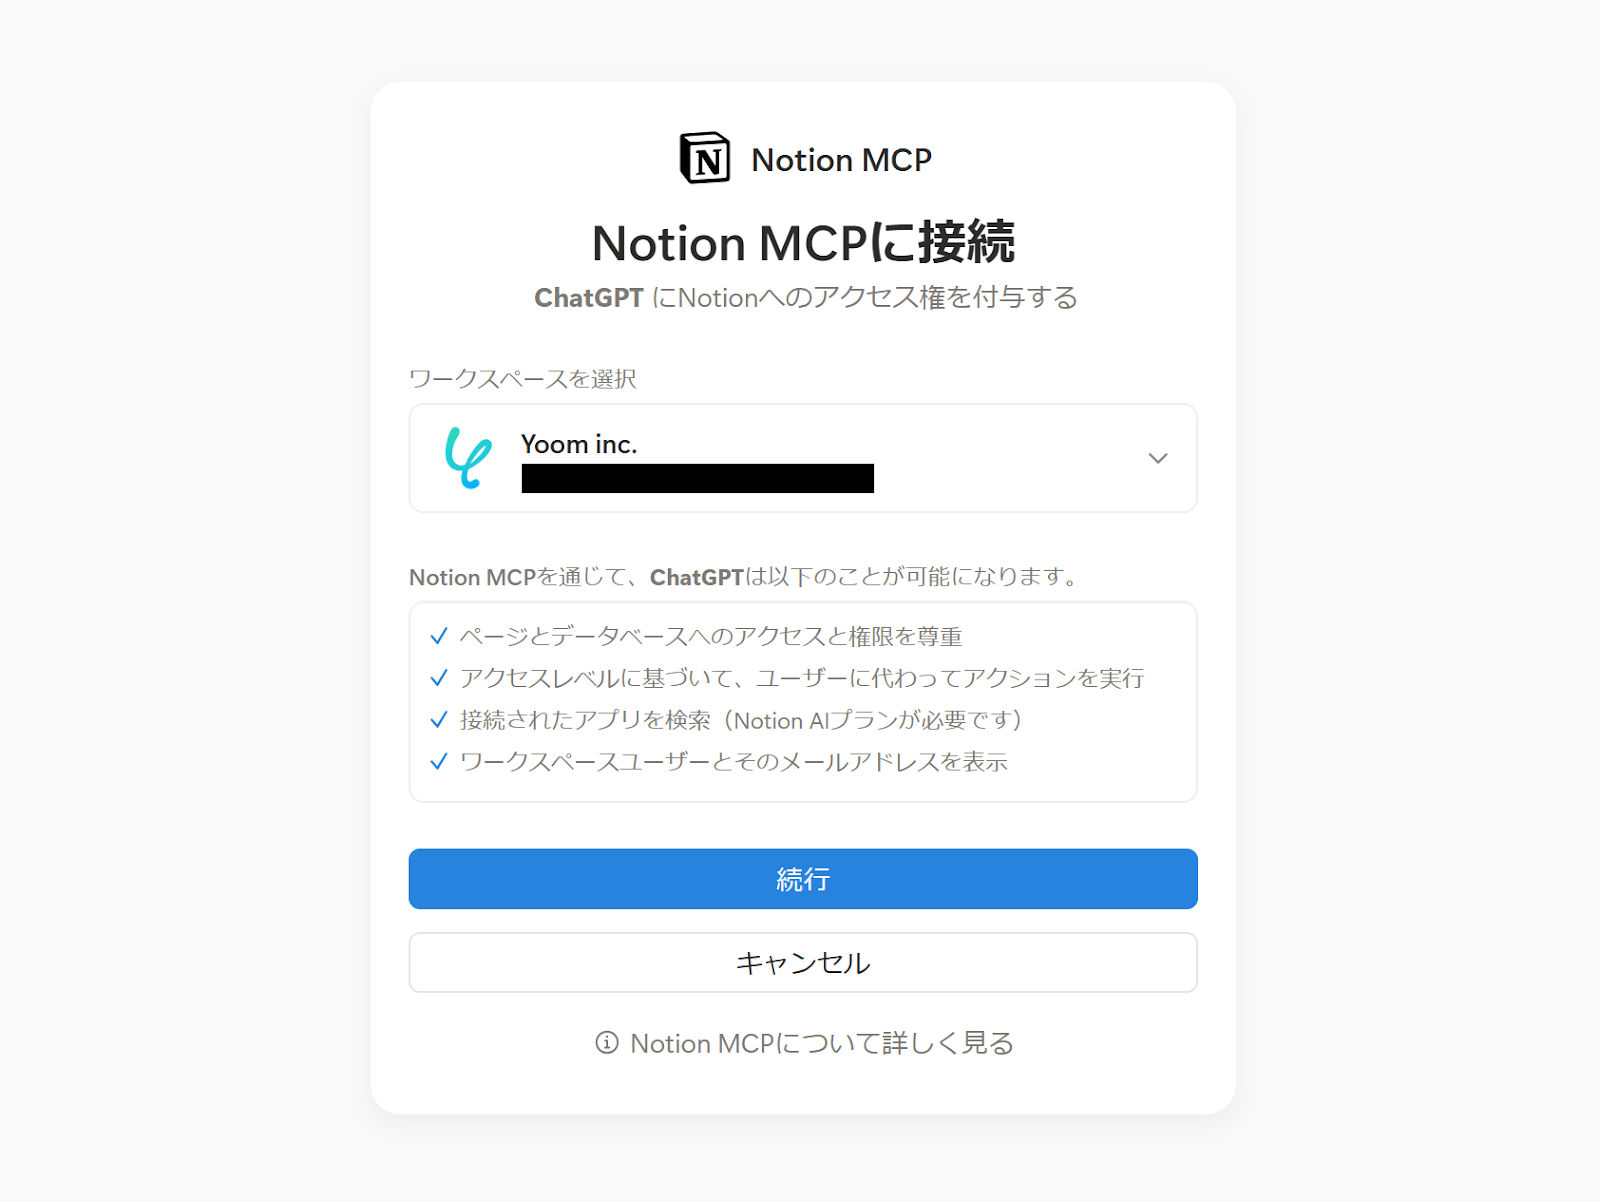The image size is (1600, 1201).
Task: Click the Notion logo icon
Action: pos(705,158)
